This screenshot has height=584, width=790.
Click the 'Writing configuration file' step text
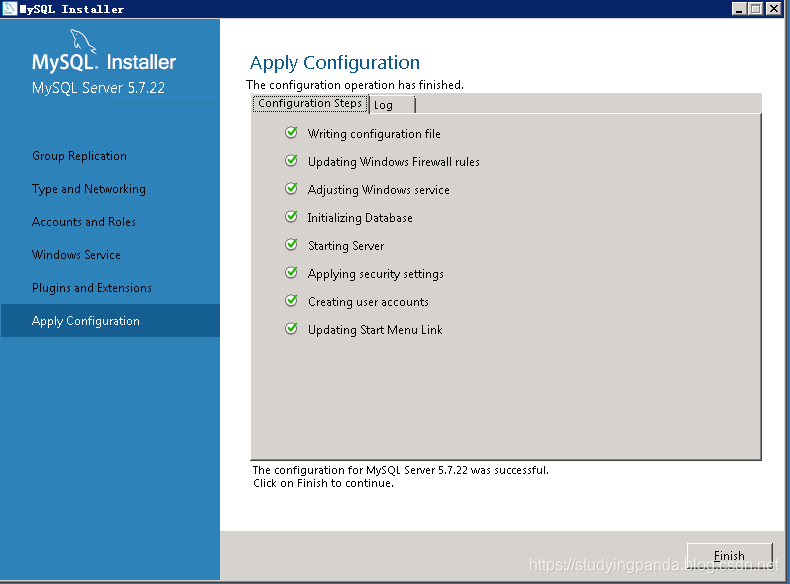pyautogui.click(x=374, y=134)
